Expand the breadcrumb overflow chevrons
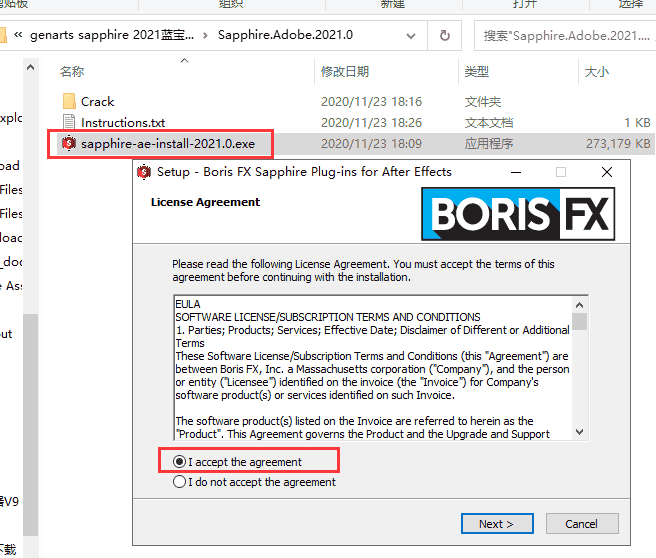 tap(18, 35)
